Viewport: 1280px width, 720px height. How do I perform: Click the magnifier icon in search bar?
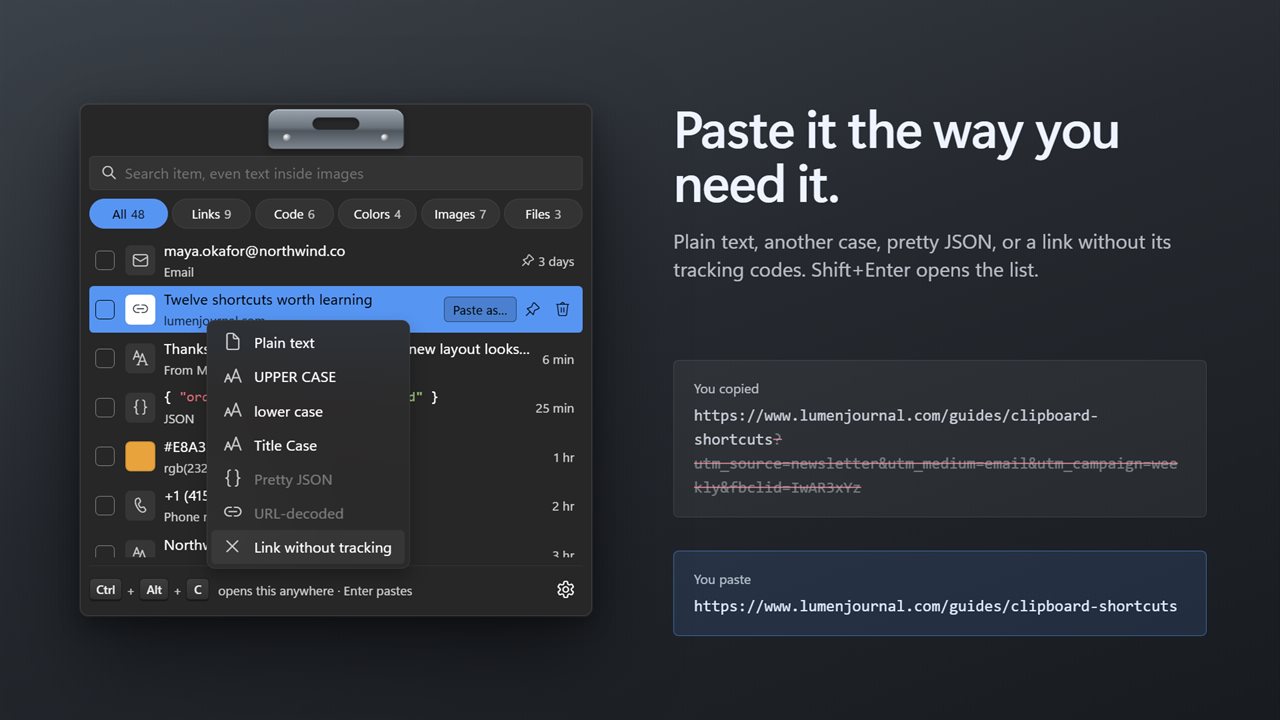click(109, 173)
